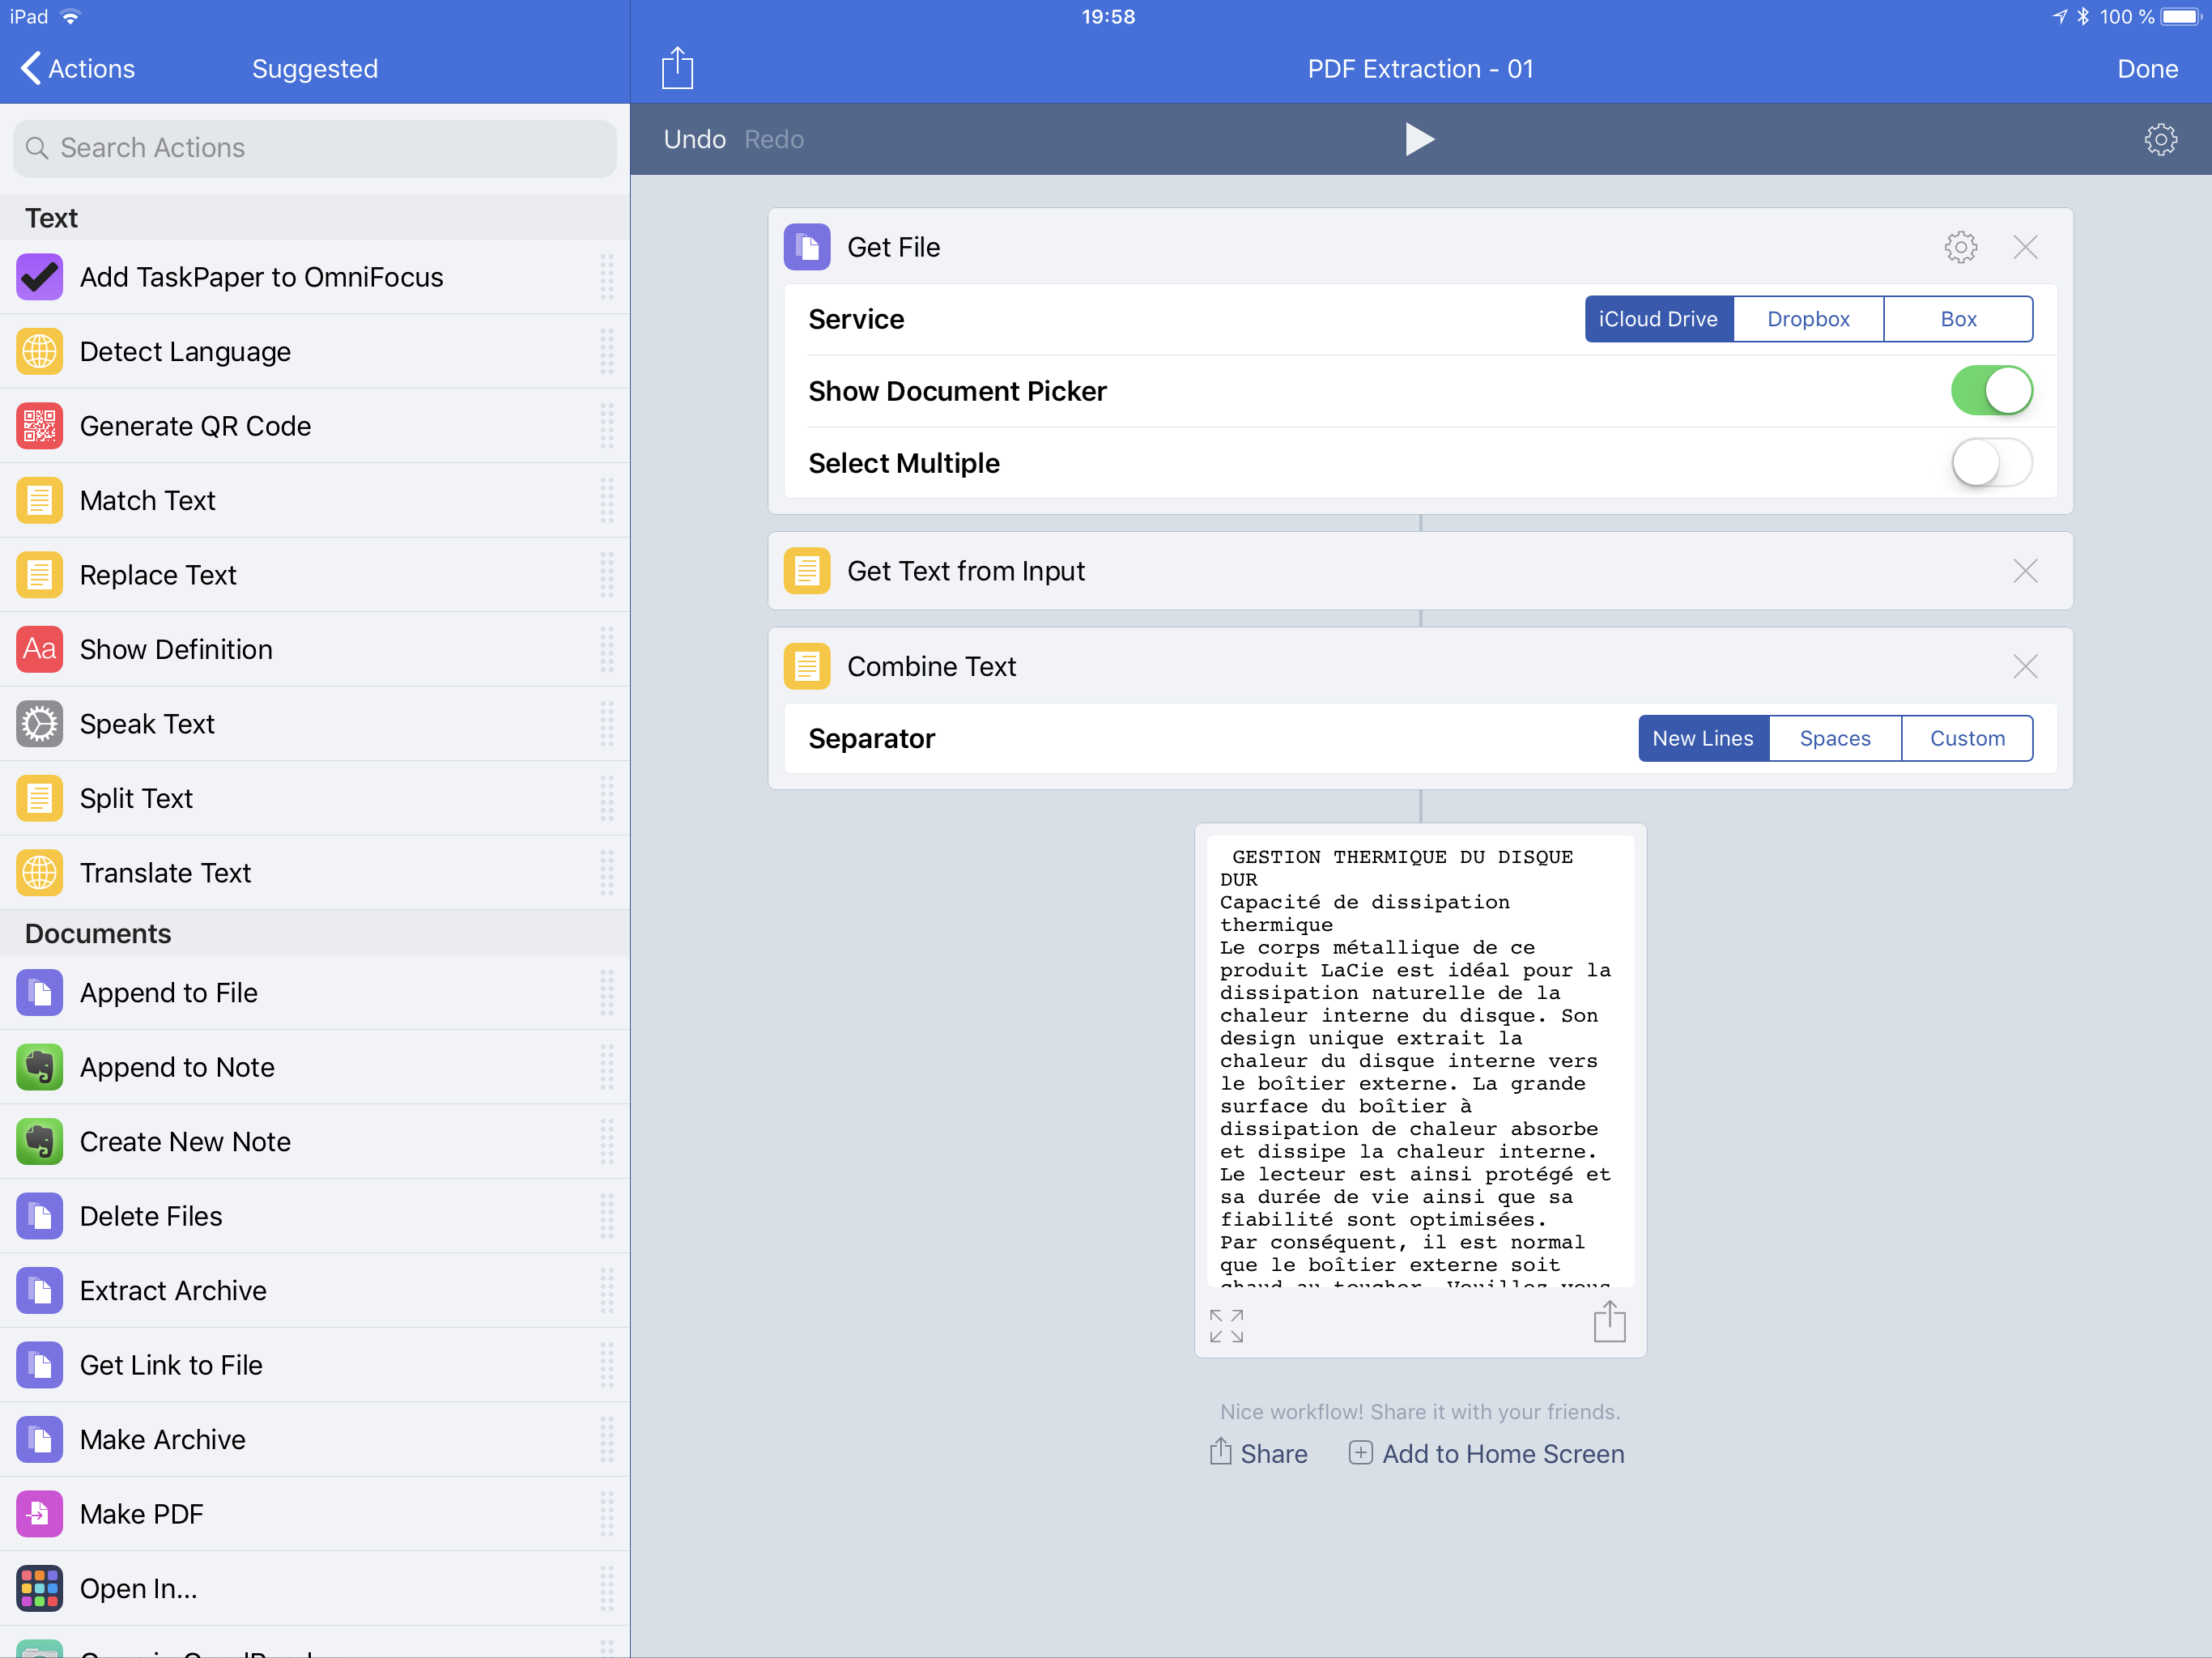Set the service to Dropbox
Viewport: 2212px width, 1658px height.
point(1808,319)
